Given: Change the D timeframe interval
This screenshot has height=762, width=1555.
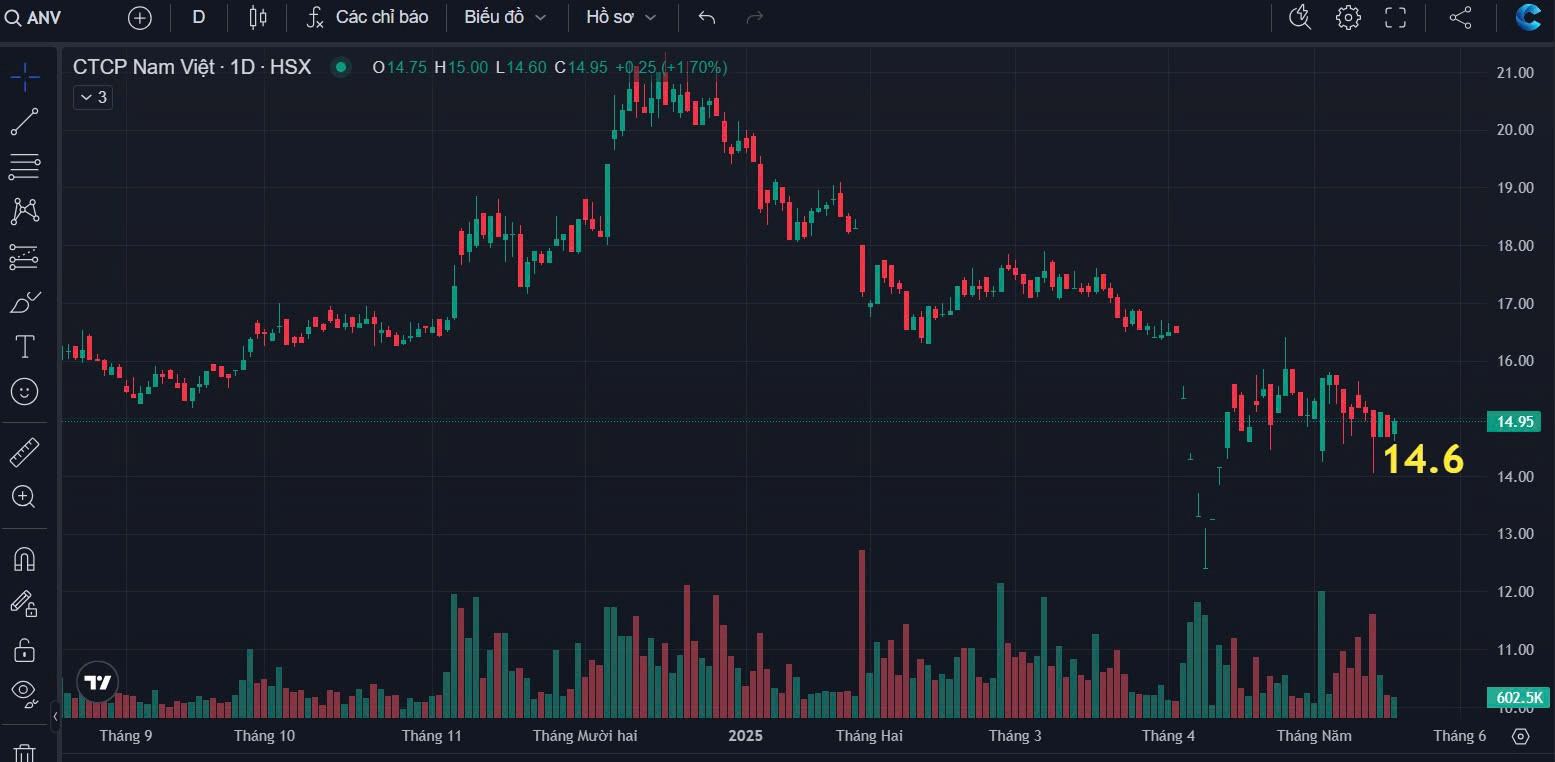Looking at the screenshot, I should coord(199,17).
